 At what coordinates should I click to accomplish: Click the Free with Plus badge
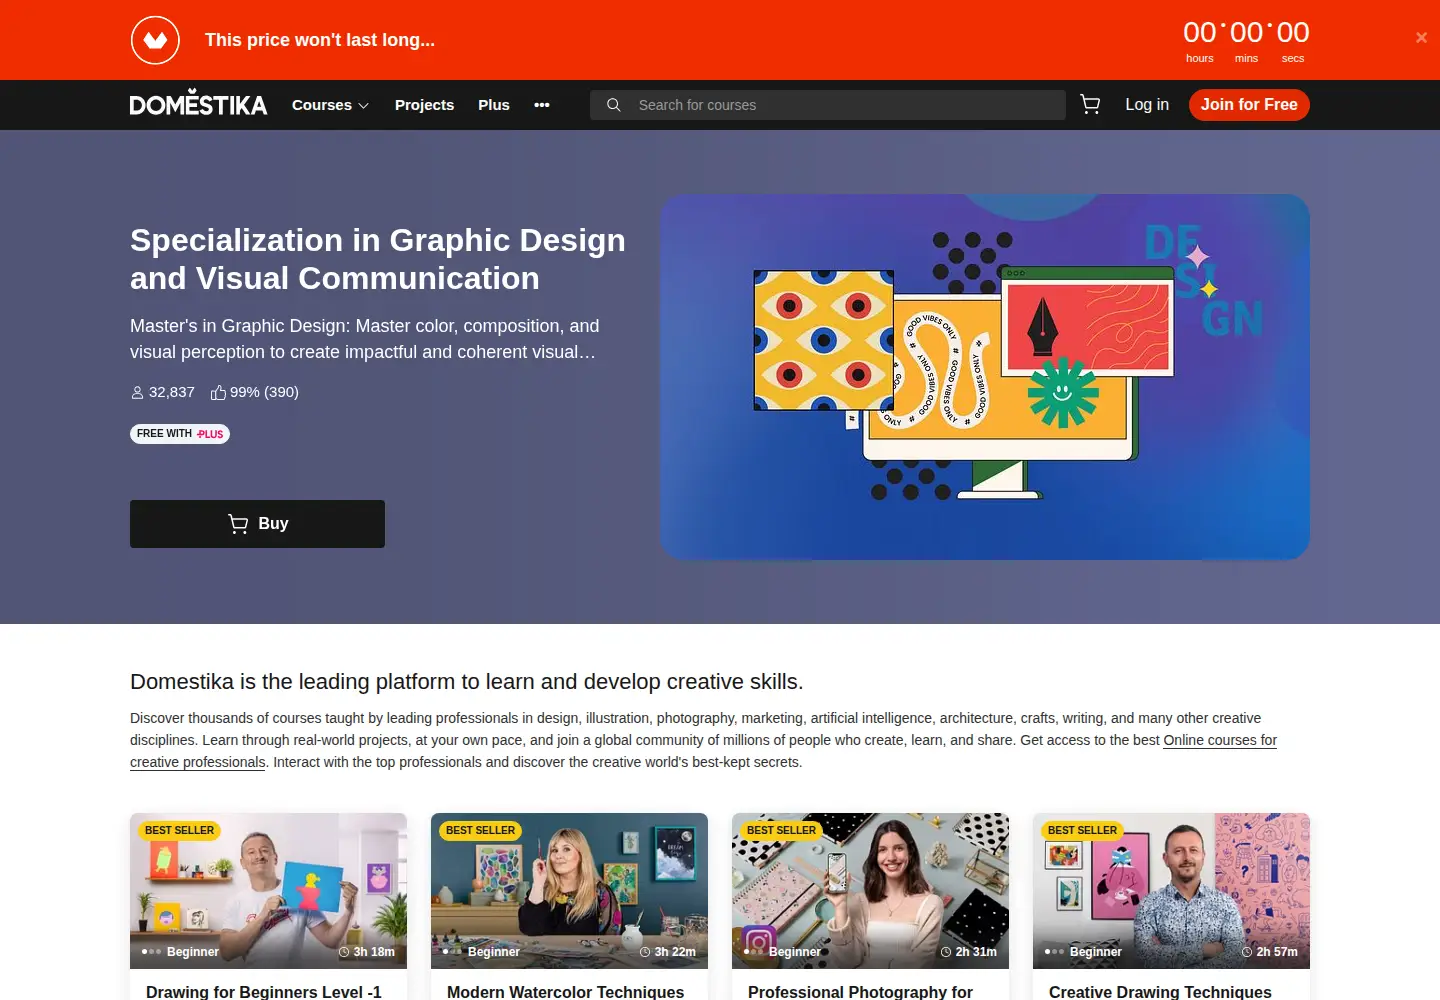180,434
